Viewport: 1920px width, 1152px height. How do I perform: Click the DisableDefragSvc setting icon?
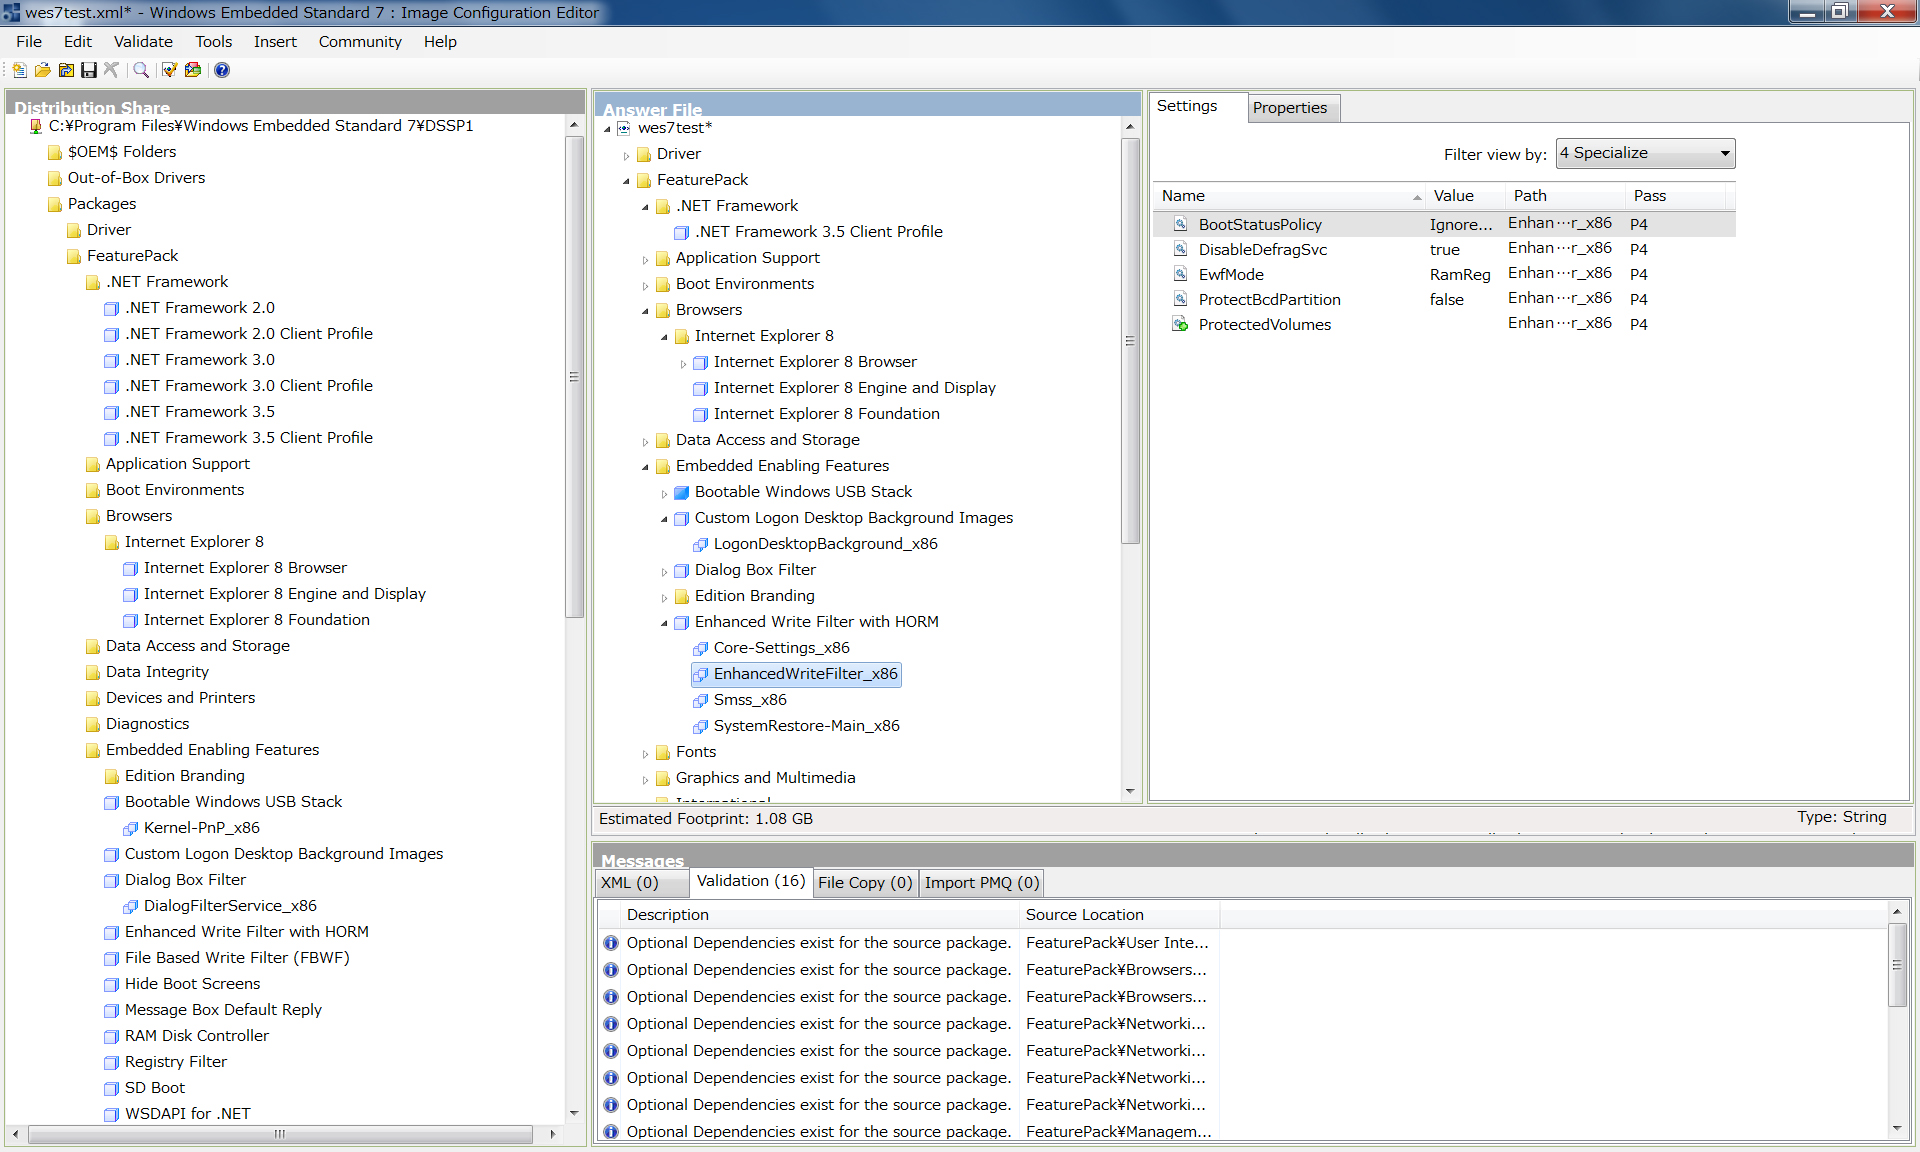(x=1180, y=249)
